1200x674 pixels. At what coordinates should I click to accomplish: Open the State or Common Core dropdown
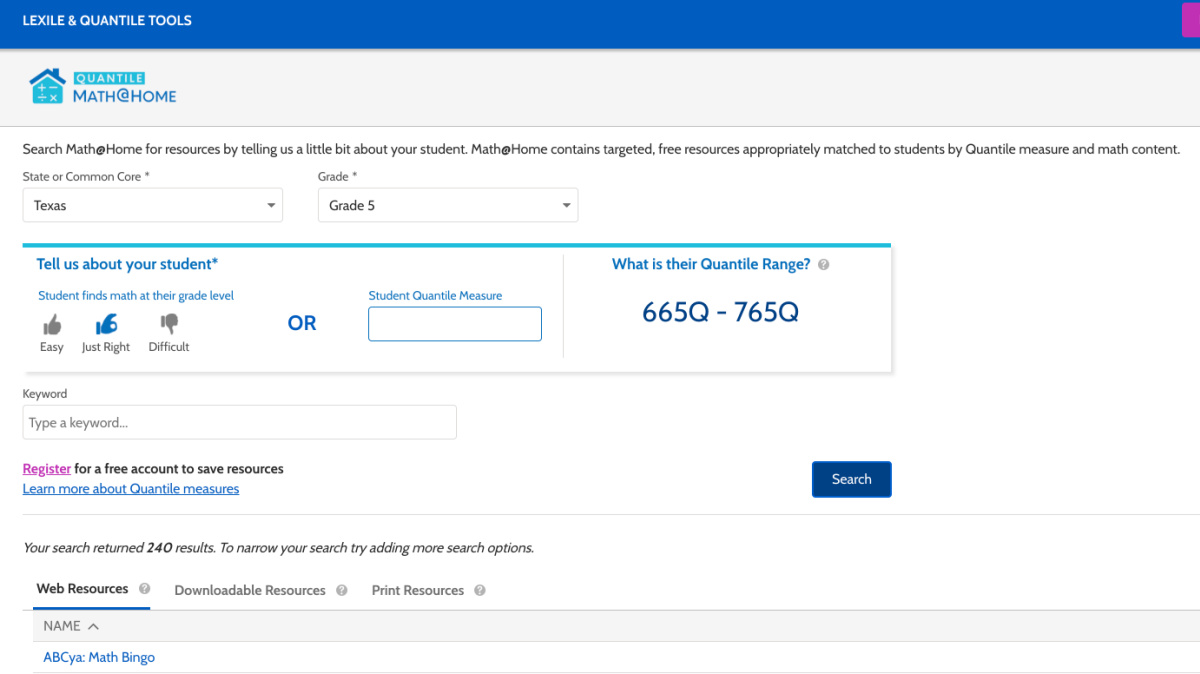pos(153,205)
